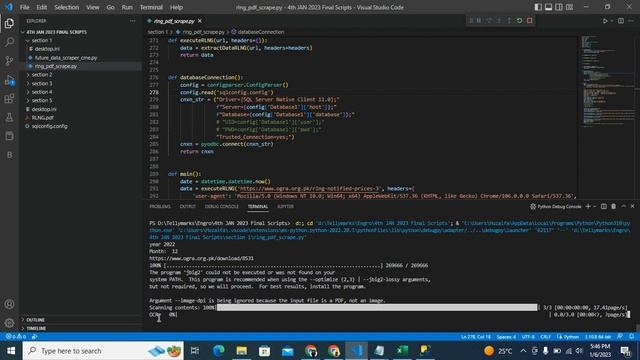The image size is (640, 360).
Task: Open the run button dropdown arrow
Action: pyautogui.click(x=611, y=21)
